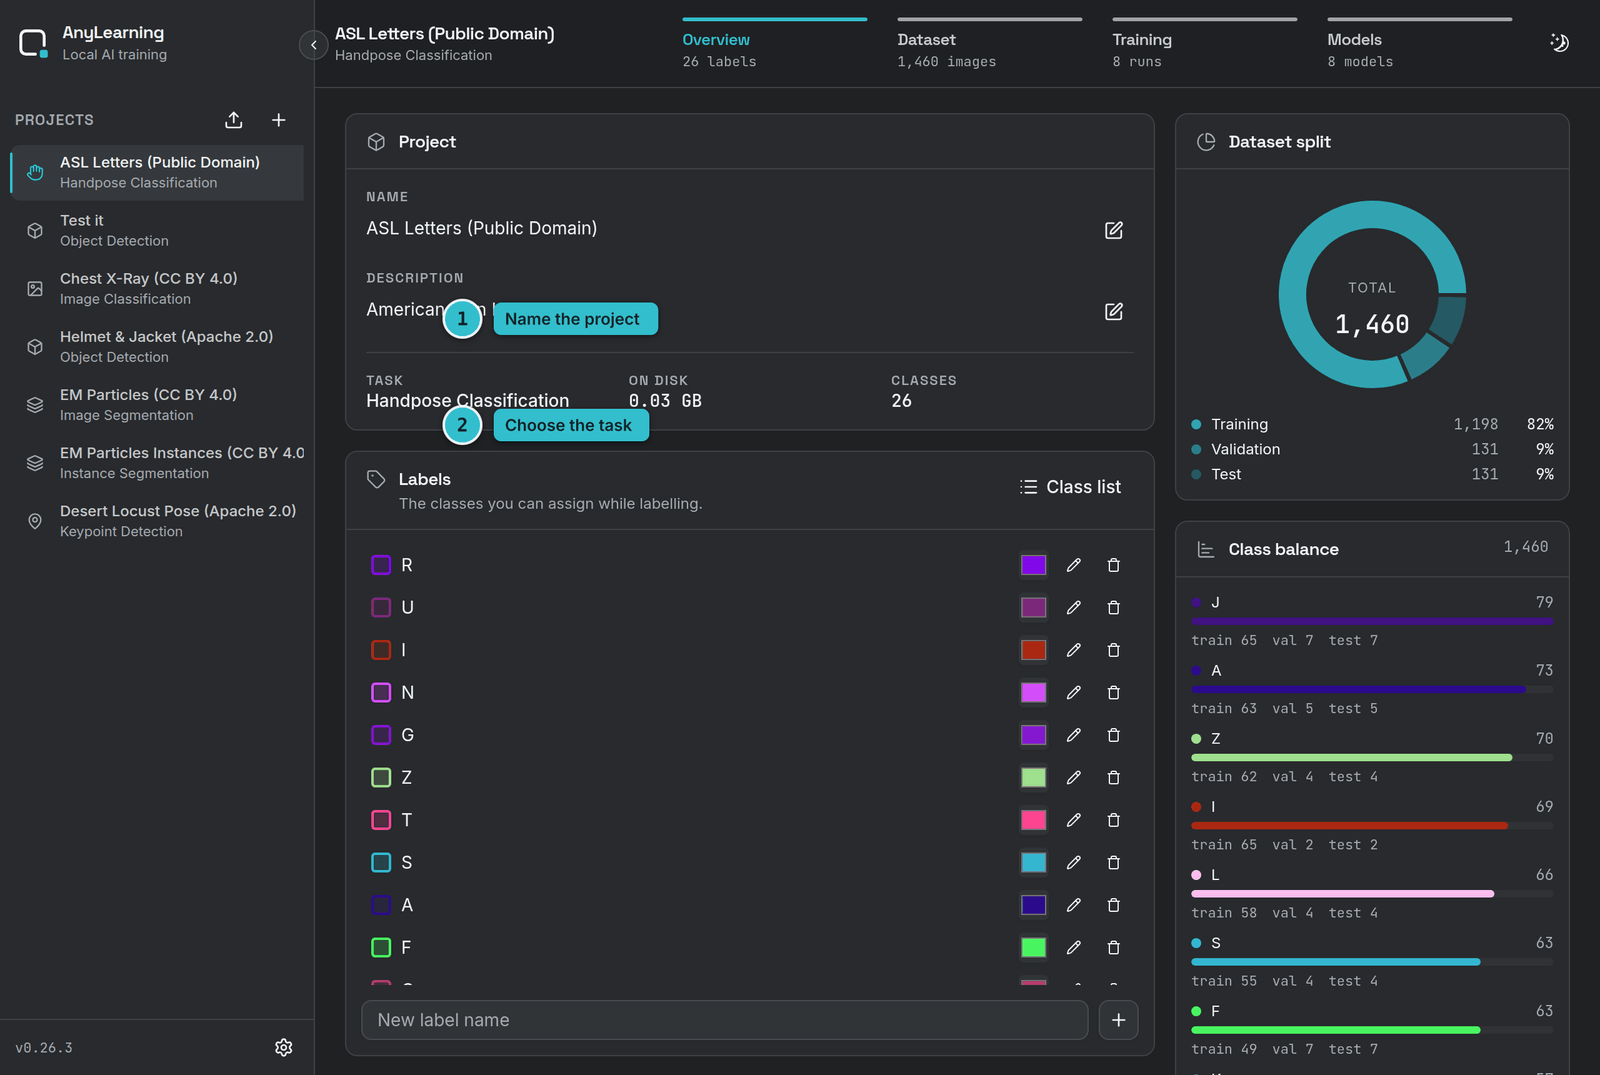Image resolution: width=1600 pixels, height=1075 pixels.
Task: Open the EM Particles Instances project
Action: tap(157, 462)
